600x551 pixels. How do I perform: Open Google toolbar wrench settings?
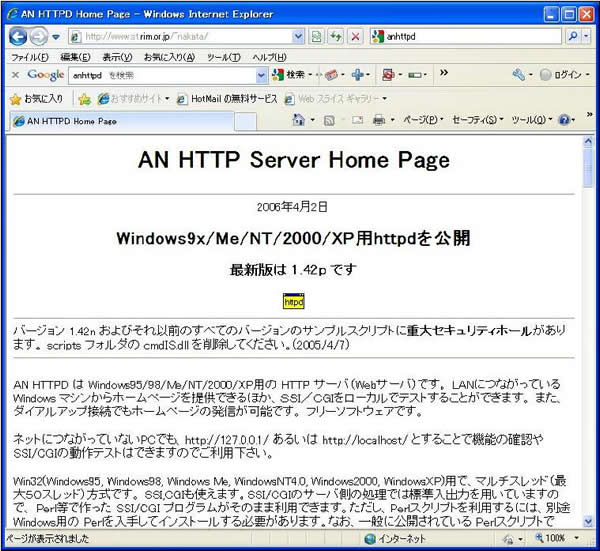click(518, 75)
